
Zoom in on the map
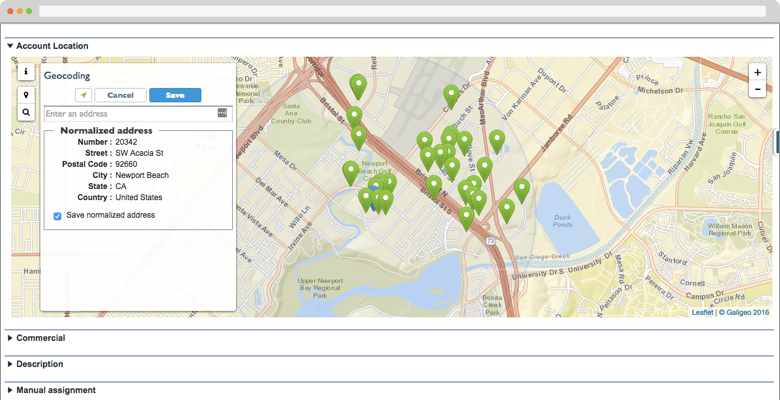(757, 73)
